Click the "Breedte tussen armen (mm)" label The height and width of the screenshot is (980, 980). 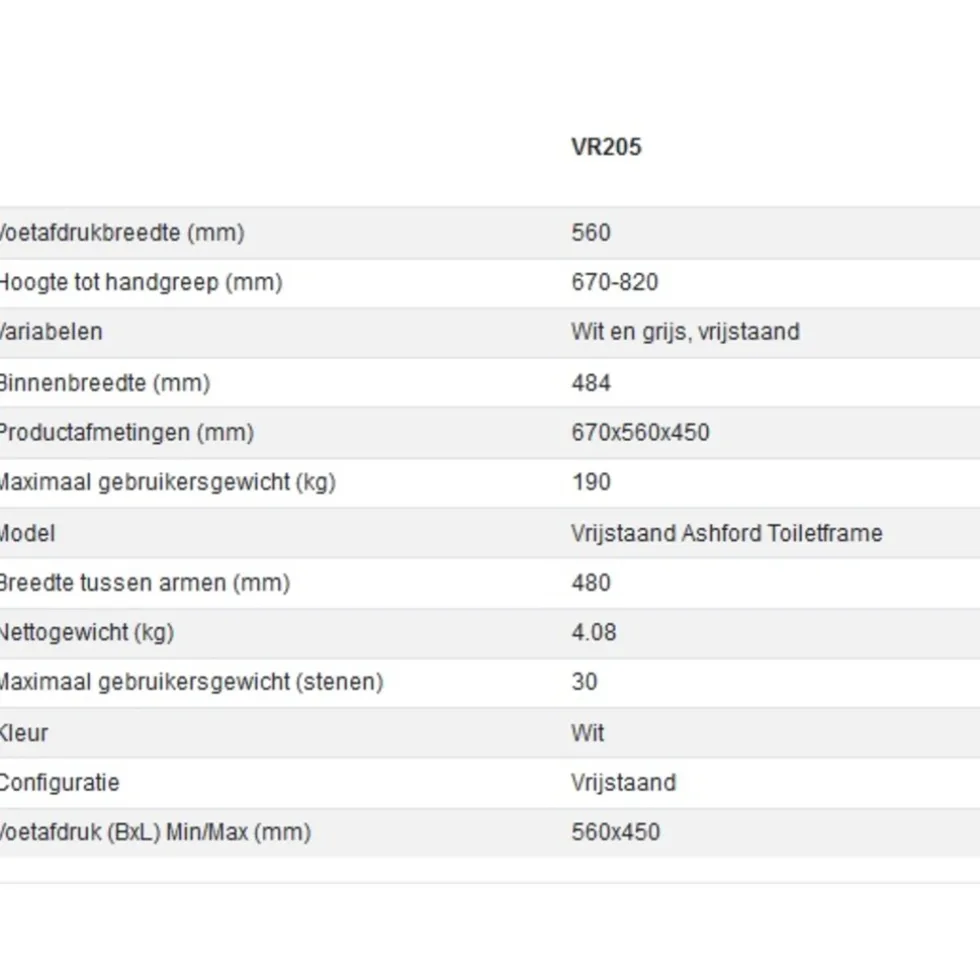point(143,583)
